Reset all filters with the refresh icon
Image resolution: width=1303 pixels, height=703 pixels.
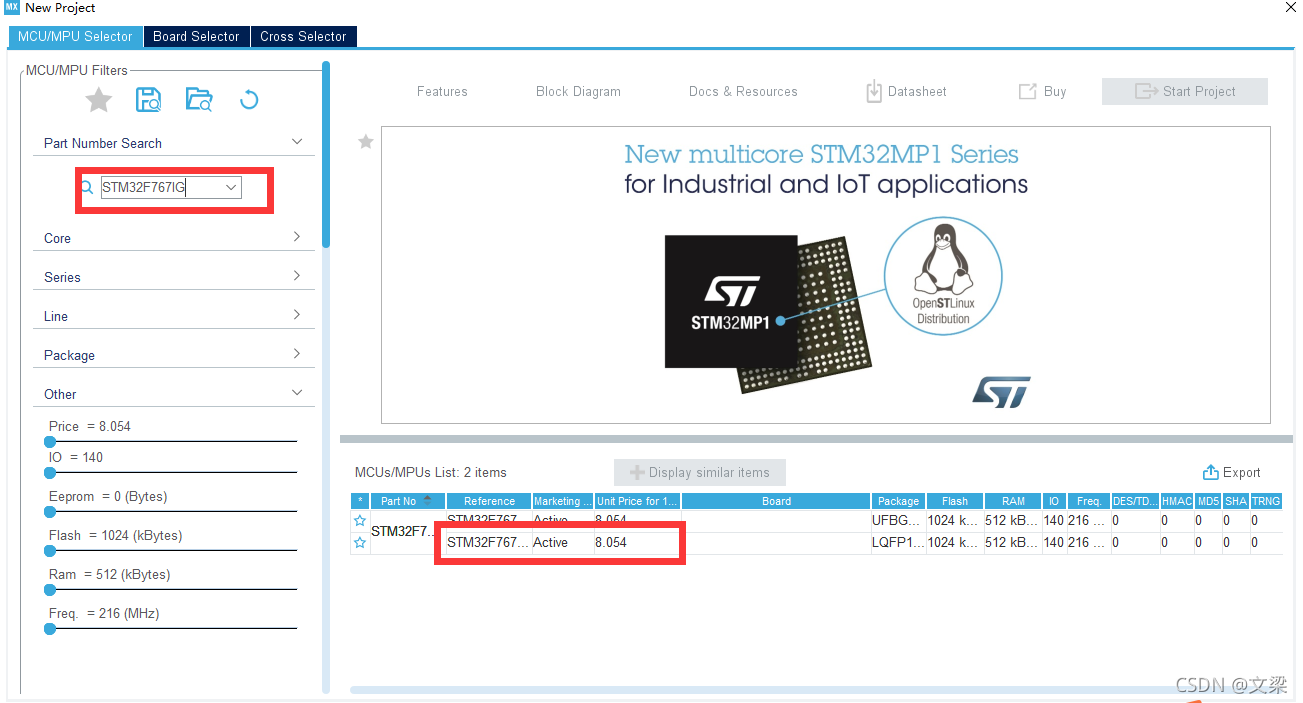click(x=249, y=100)
